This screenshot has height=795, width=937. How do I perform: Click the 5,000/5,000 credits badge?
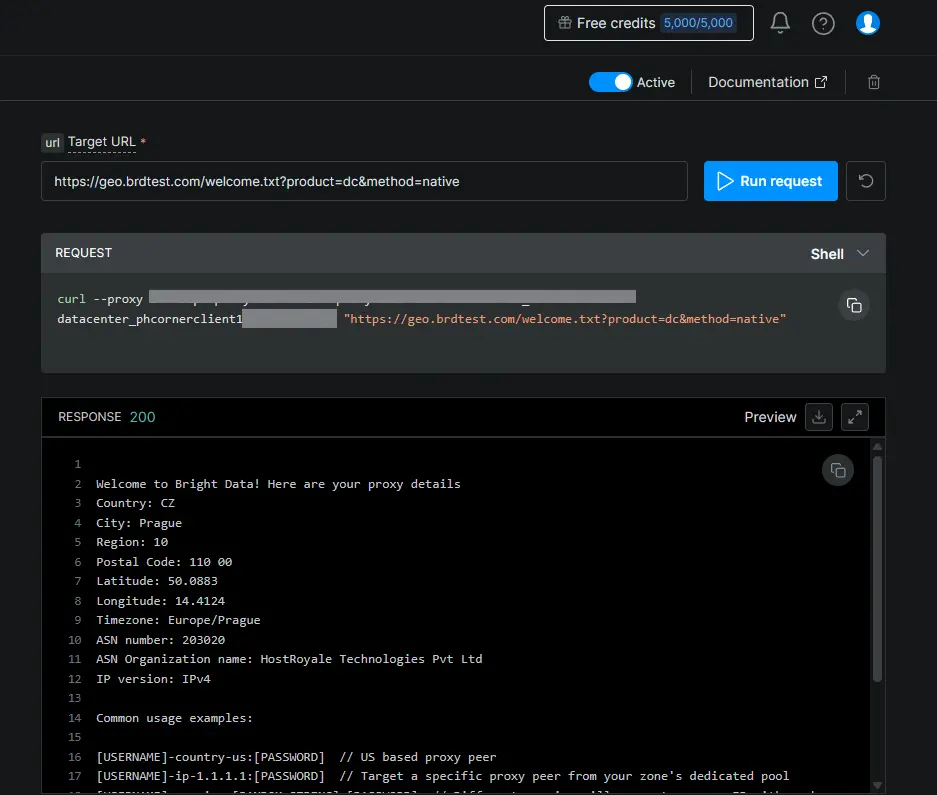(x=698, y=23)
